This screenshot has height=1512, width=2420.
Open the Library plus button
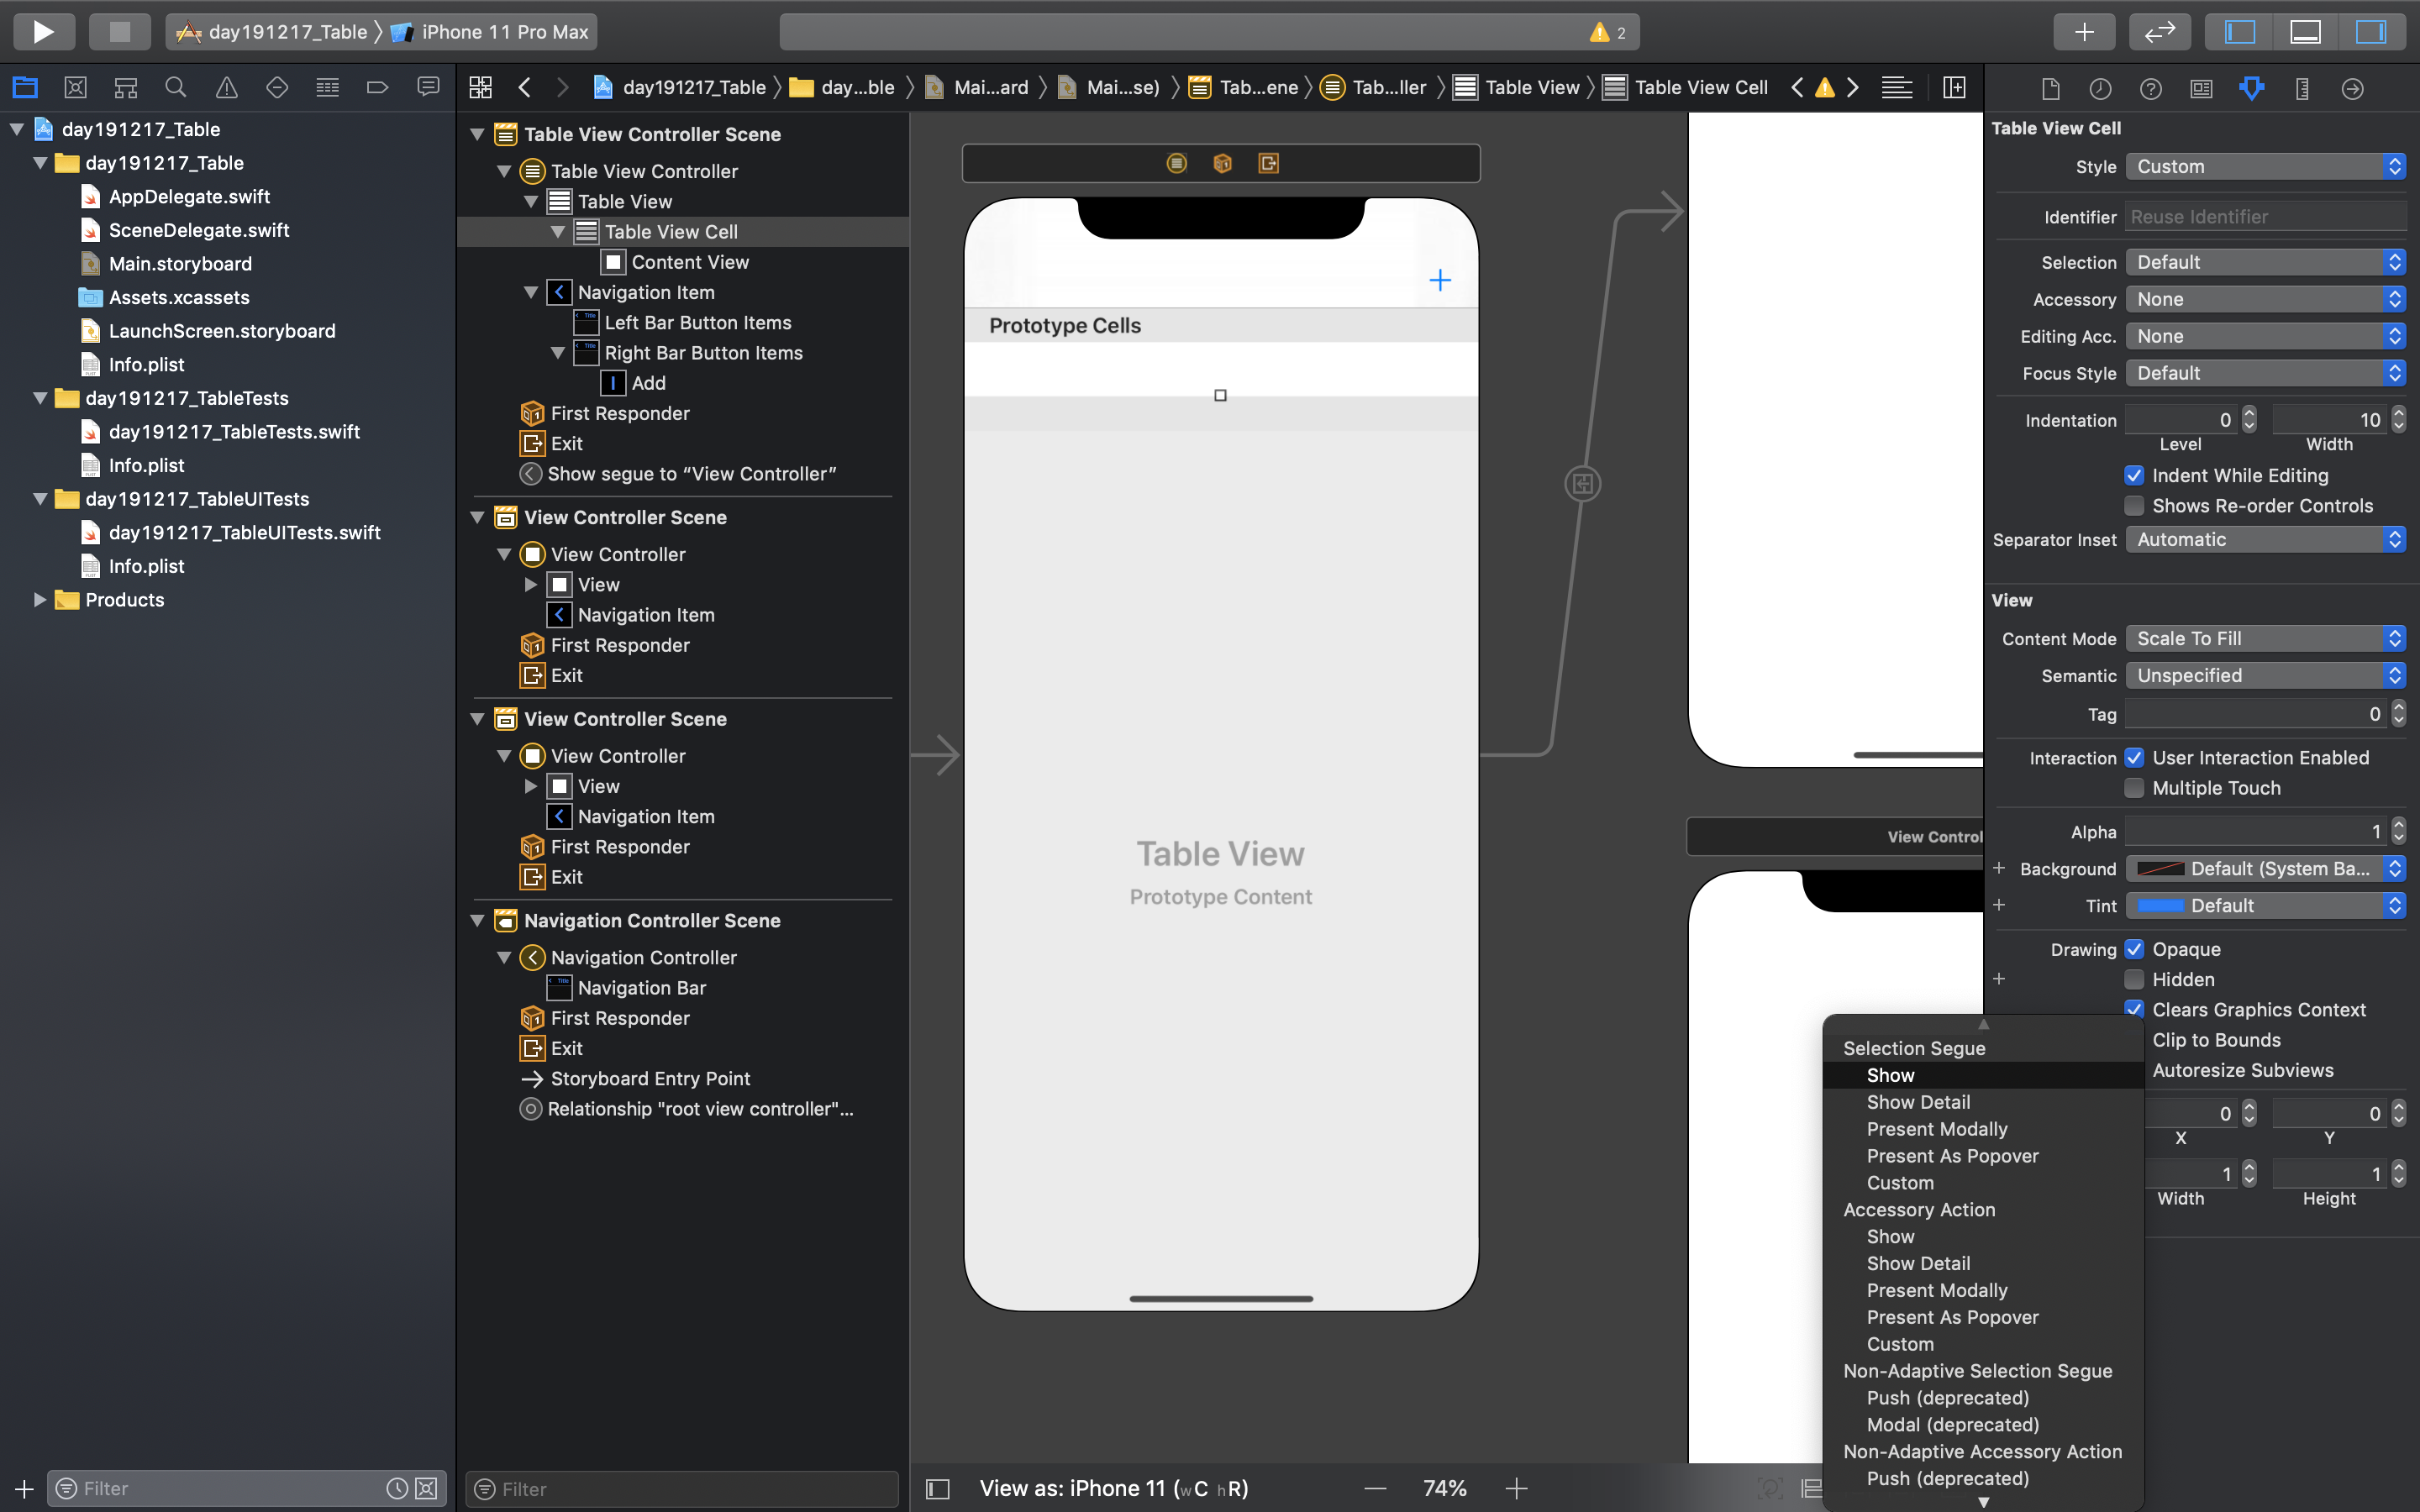2083,31
